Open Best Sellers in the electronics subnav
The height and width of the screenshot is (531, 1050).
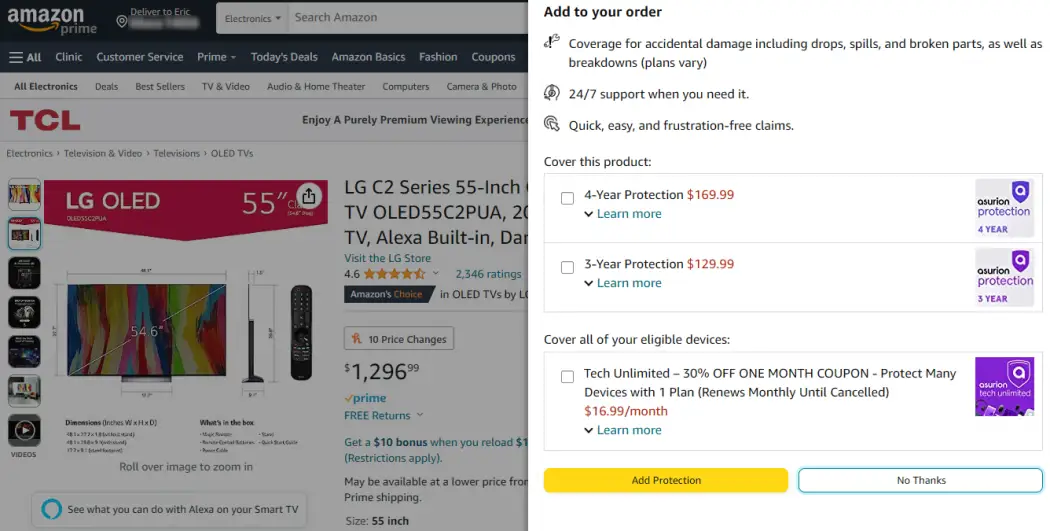coord(160,87)
